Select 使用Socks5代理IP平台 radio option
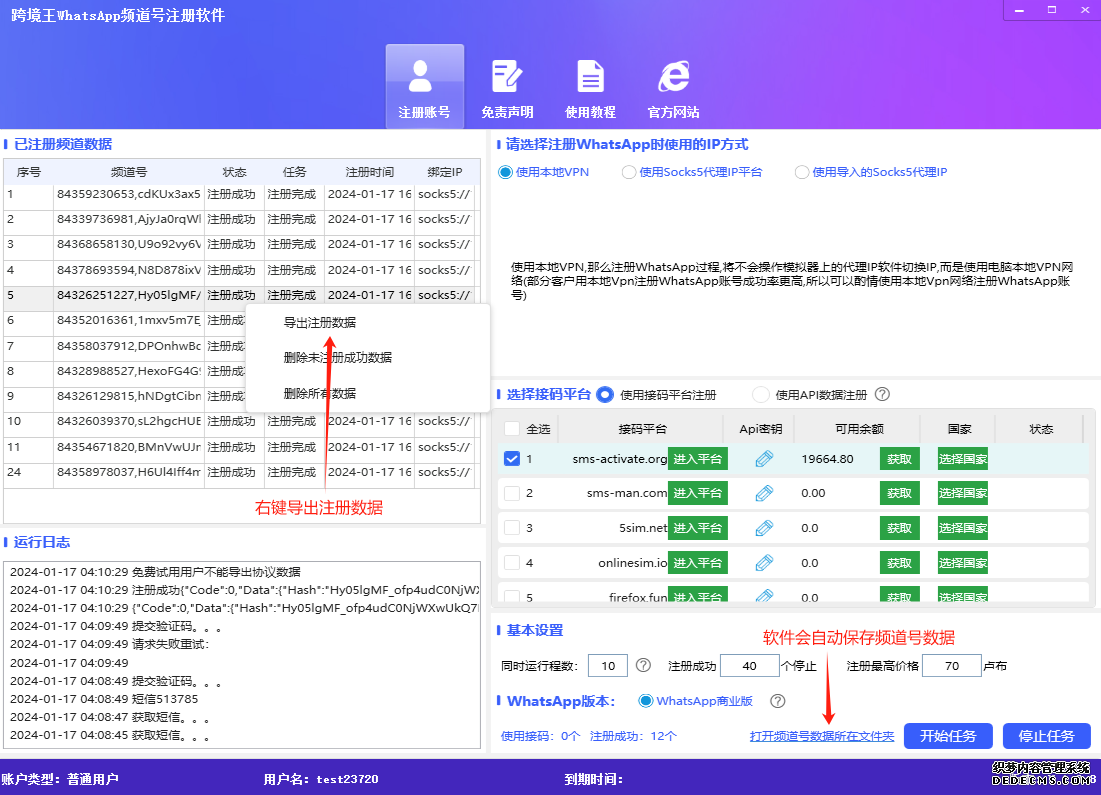Image resolution: width=1101 pixels, height=795 pixels. tap(629, 171)
